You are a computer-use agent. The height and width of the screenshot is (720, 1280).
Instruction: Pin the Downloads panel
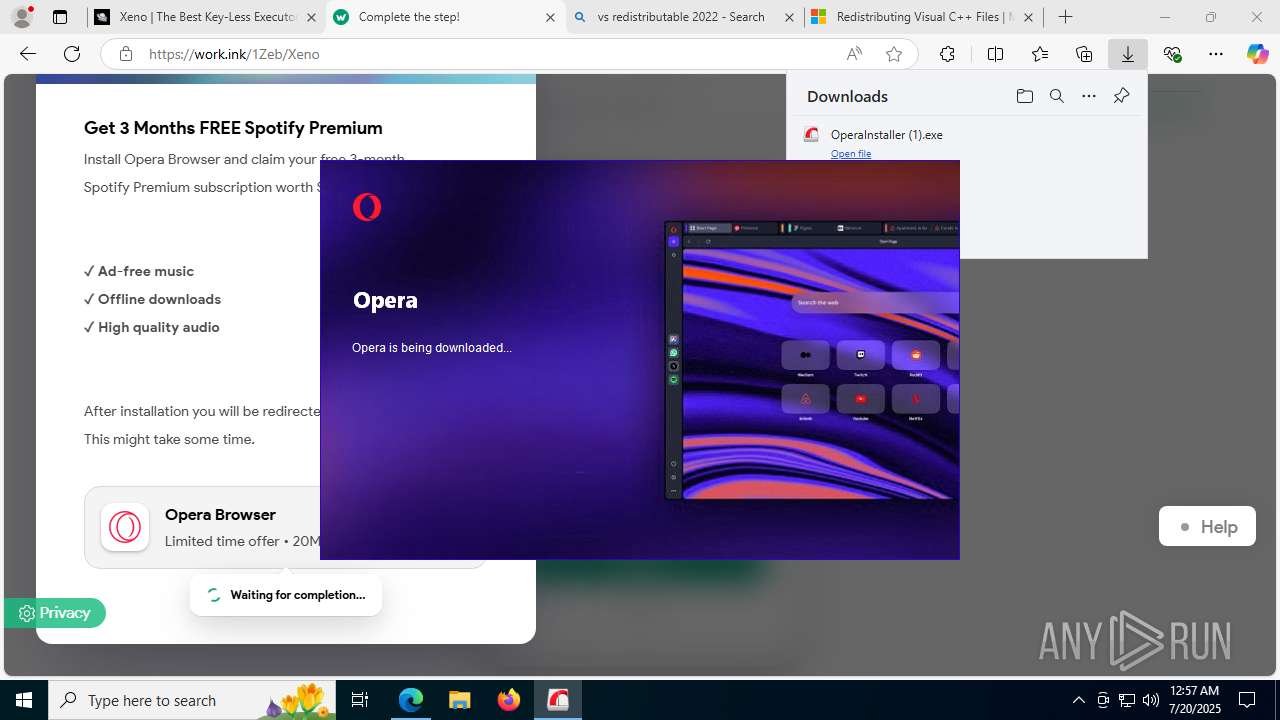1121,96
